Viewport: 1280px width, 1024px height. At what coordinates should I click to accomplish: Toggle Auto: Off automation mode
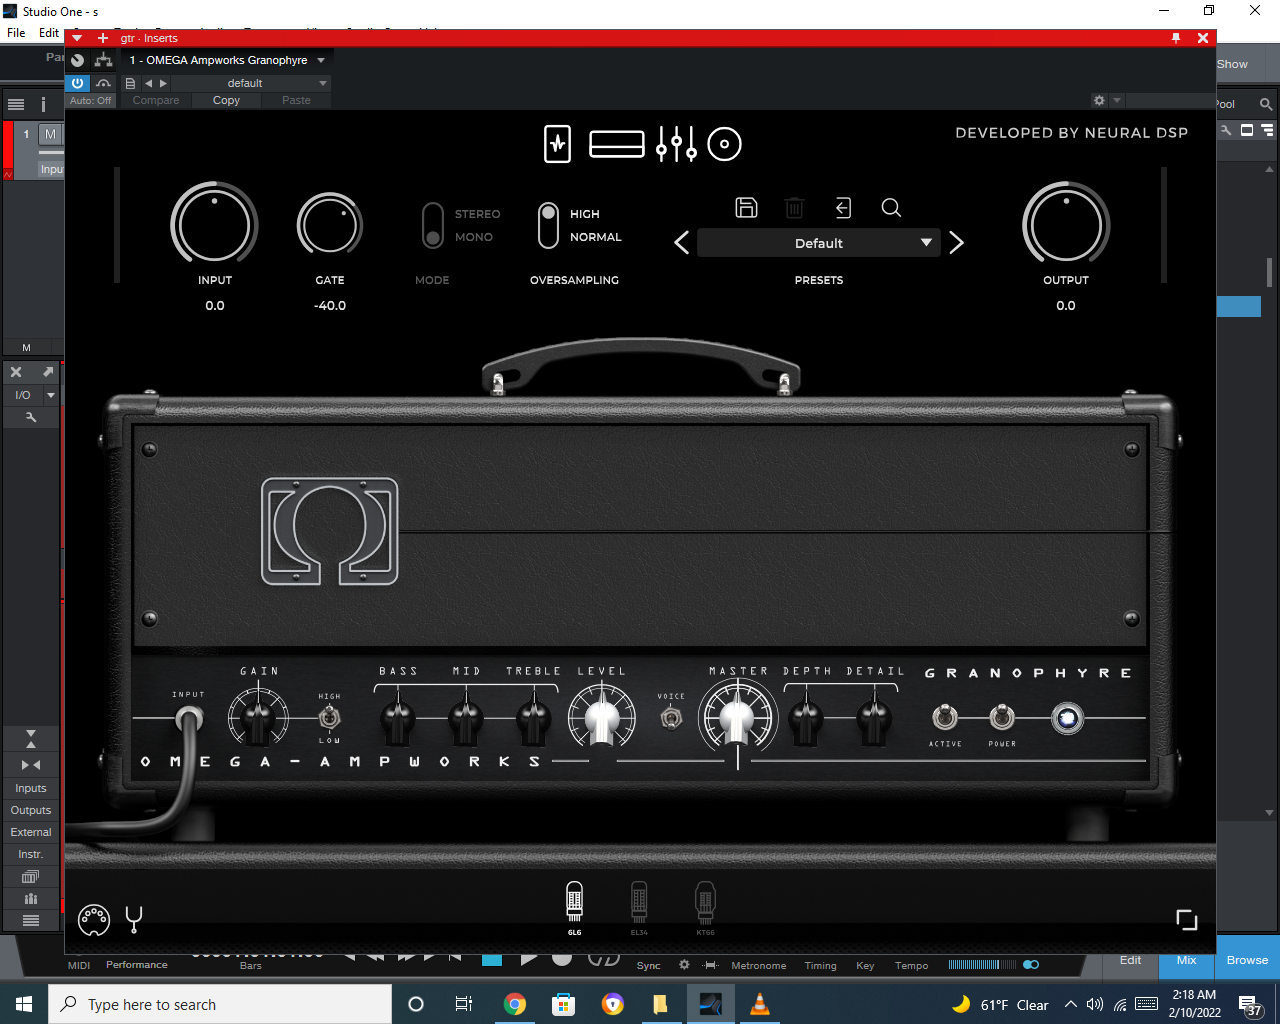click(91, 100)
